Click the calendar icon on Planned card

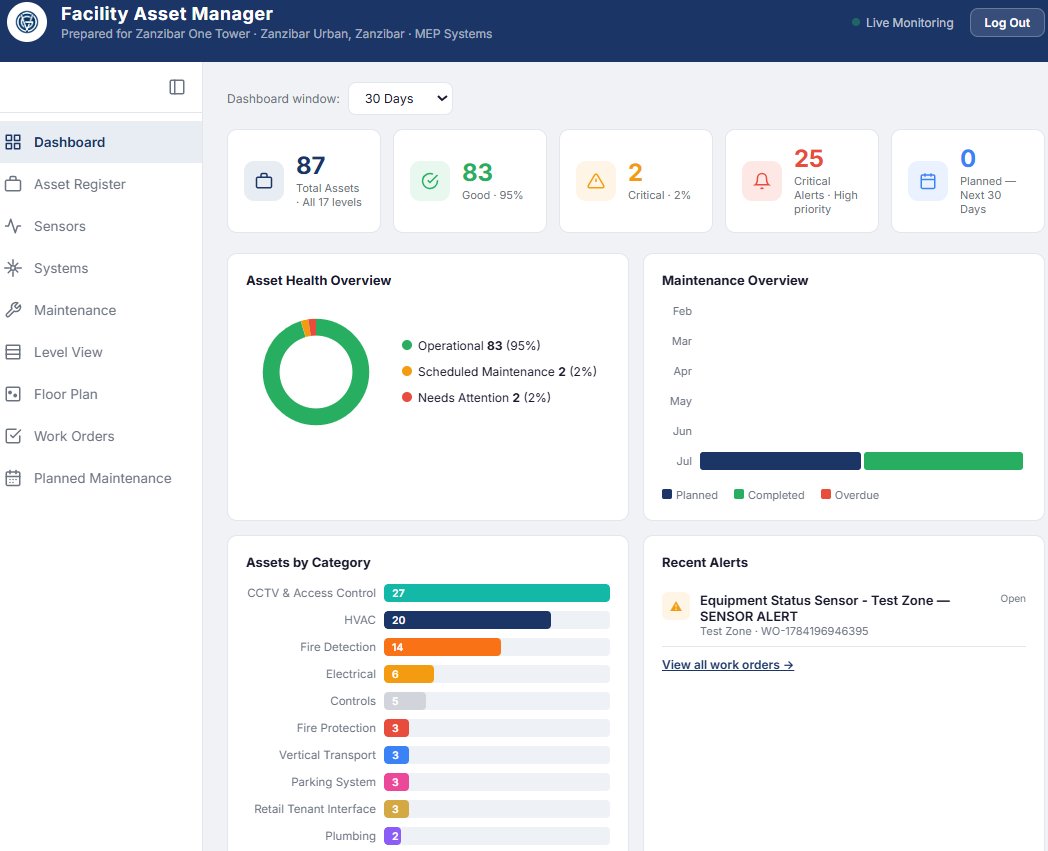pos(928,181)
